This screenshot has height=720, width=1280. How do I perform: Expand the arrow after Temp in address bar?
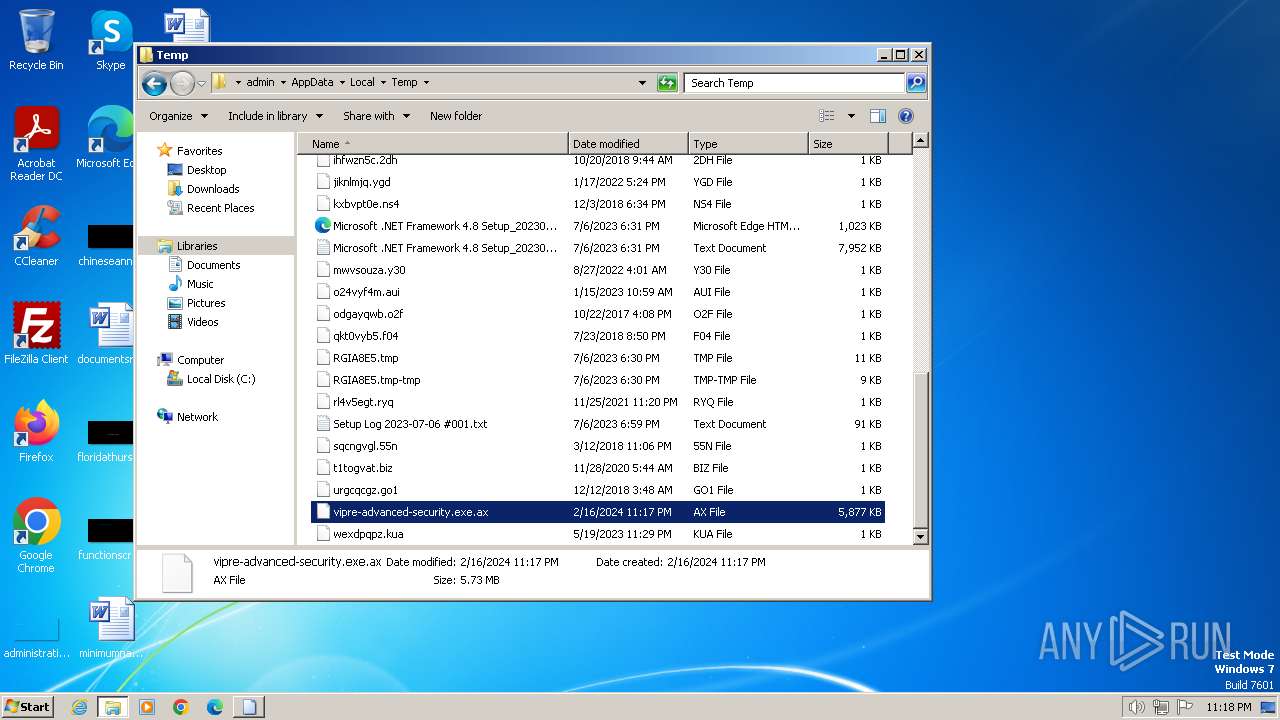tap(426, 83)
